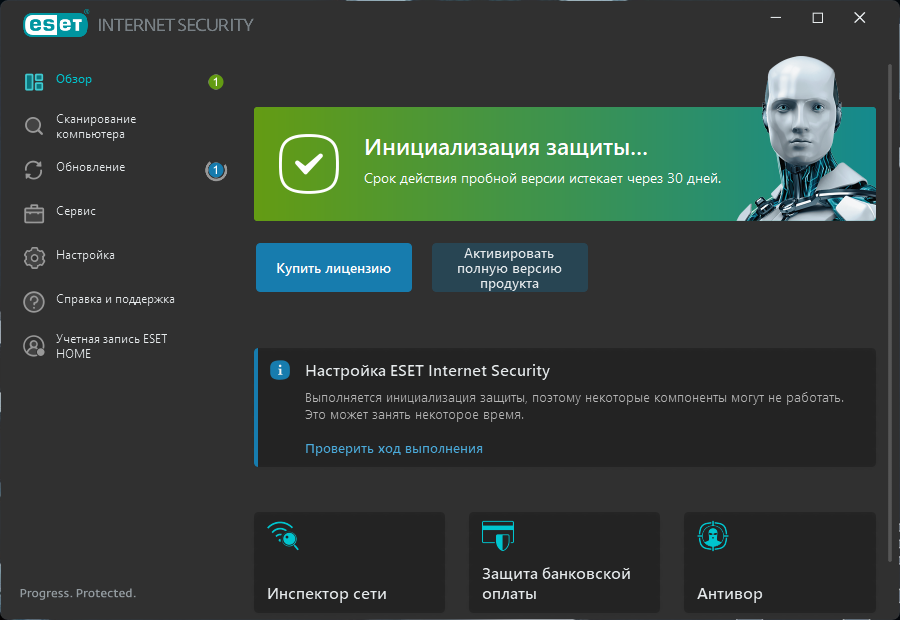
Task: Click the Update refresh arrows icon
Action: (34, 170)
